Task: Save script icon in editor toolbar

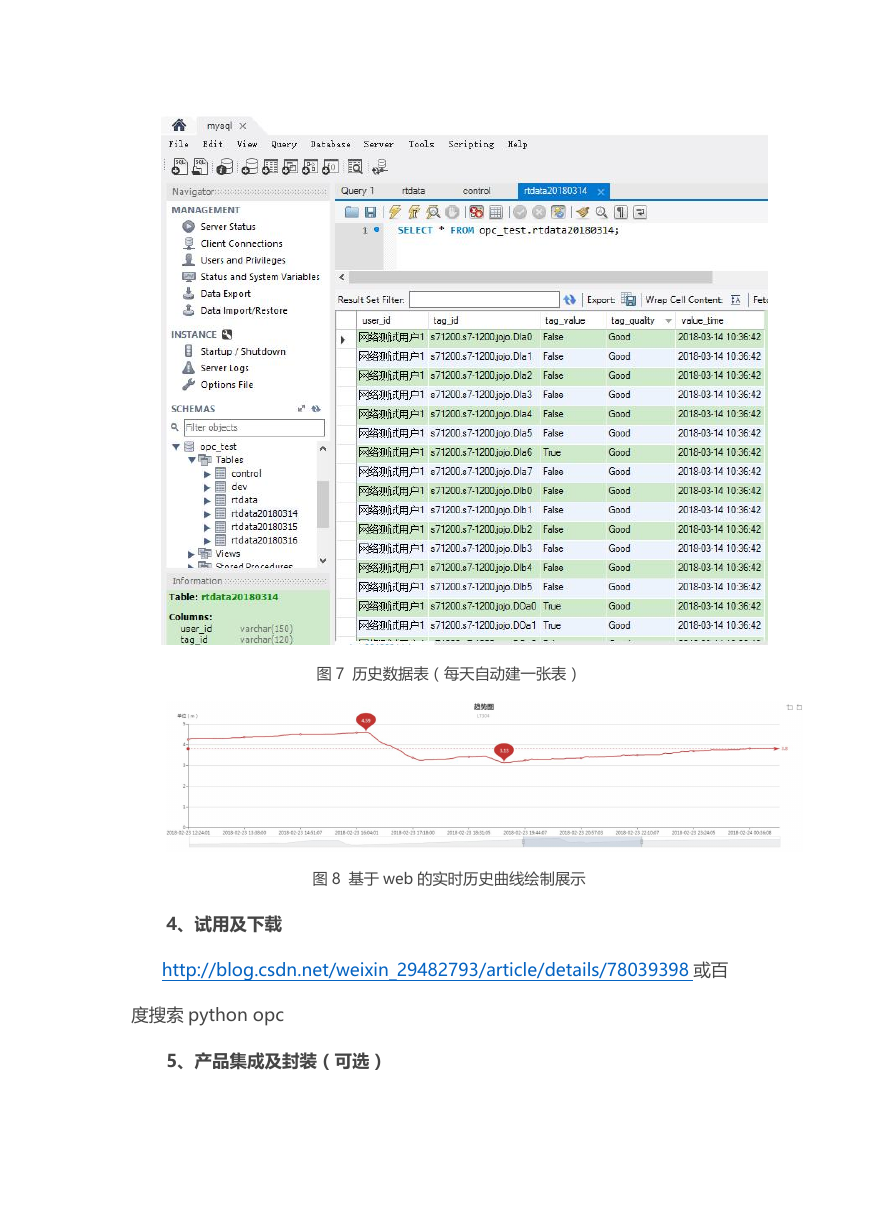Action: [x=370, y=213]
